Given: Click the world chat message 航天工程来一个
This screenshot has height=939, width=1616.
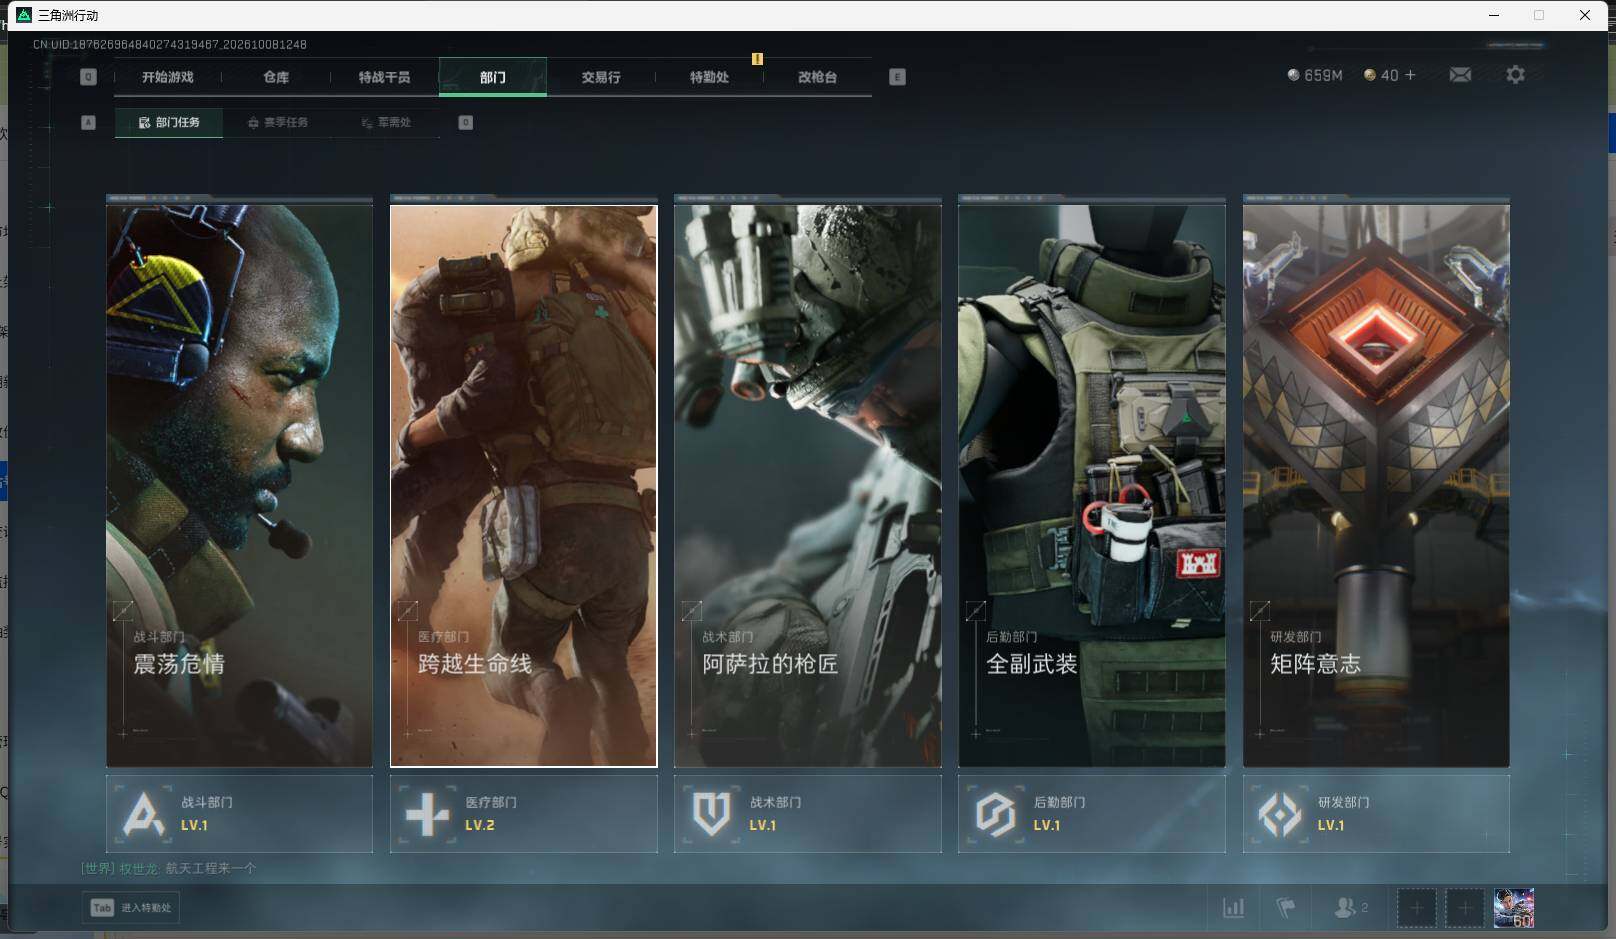Looking at the screenshot, I should pos(210,868).
